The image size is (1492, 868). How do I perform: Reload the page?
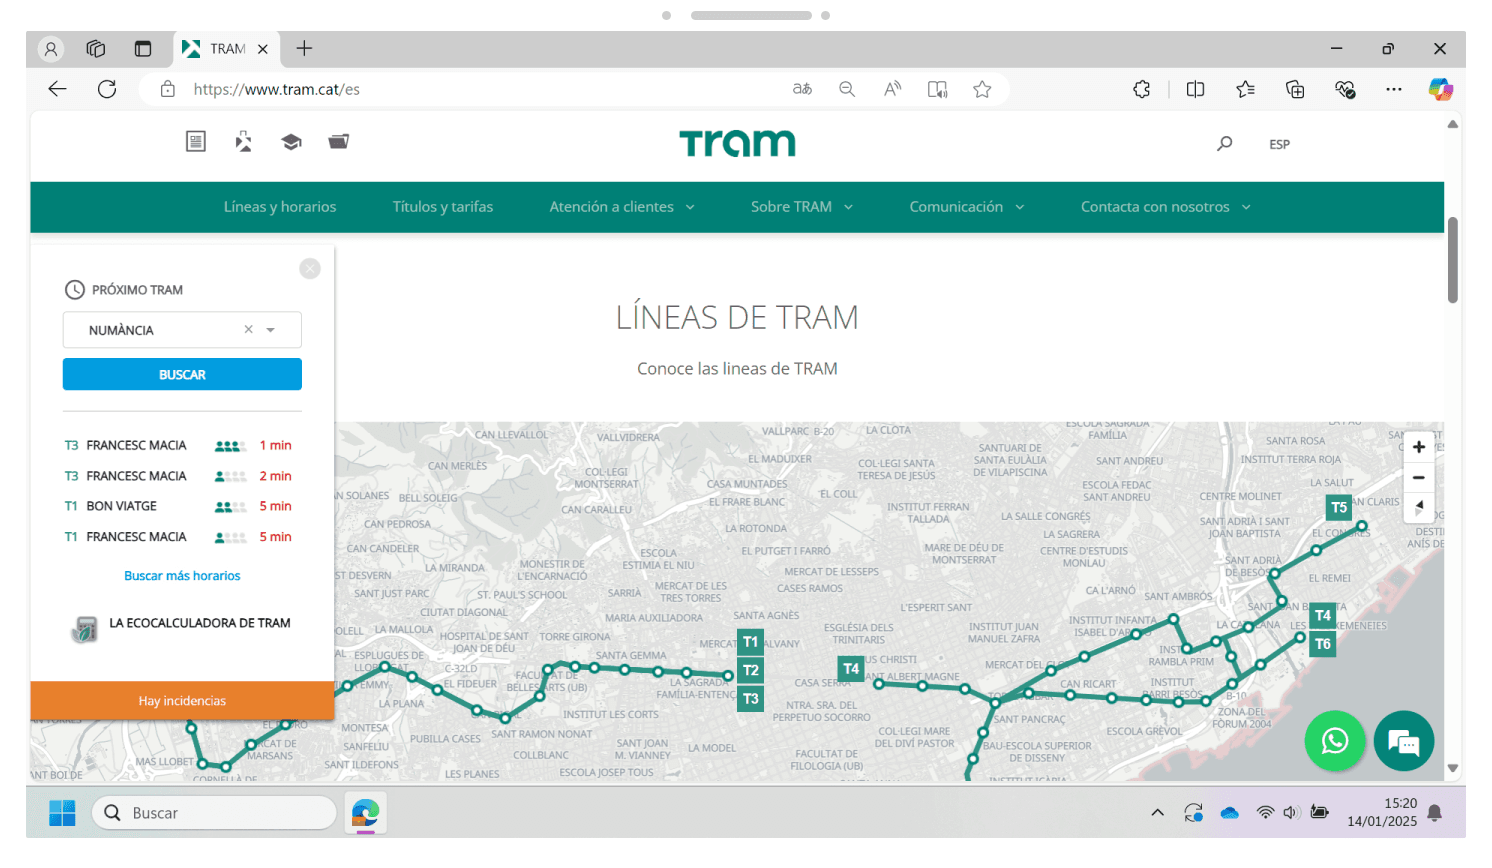107,89
